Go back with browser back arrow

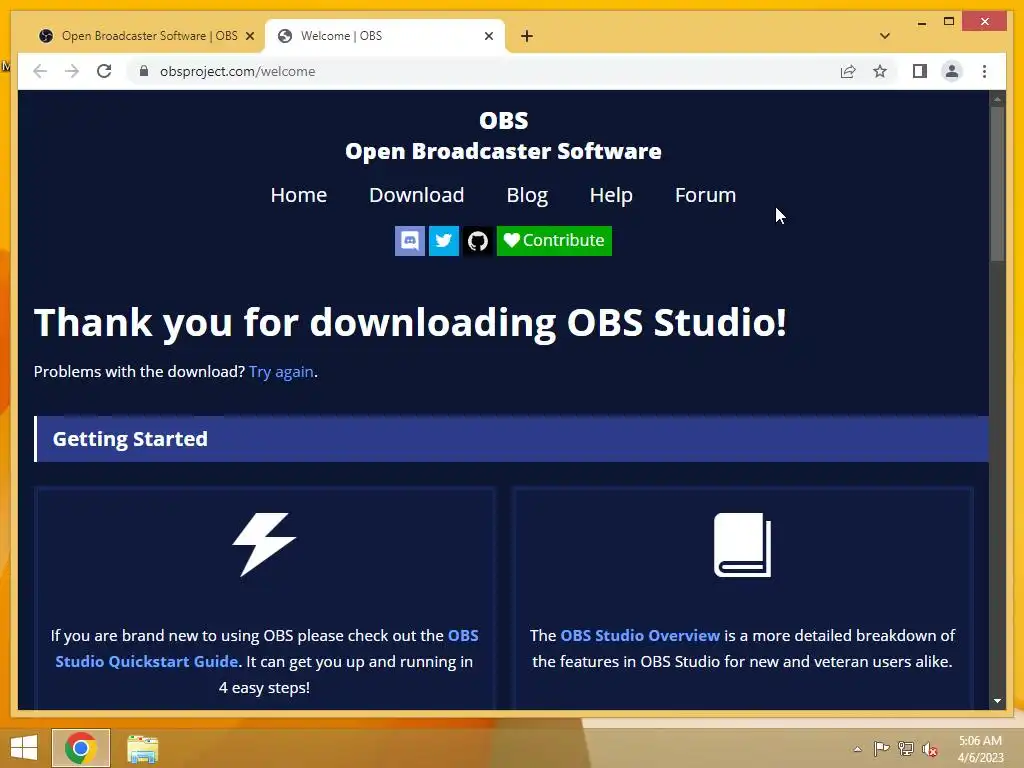pyautogui.click(x=40, y=71)
